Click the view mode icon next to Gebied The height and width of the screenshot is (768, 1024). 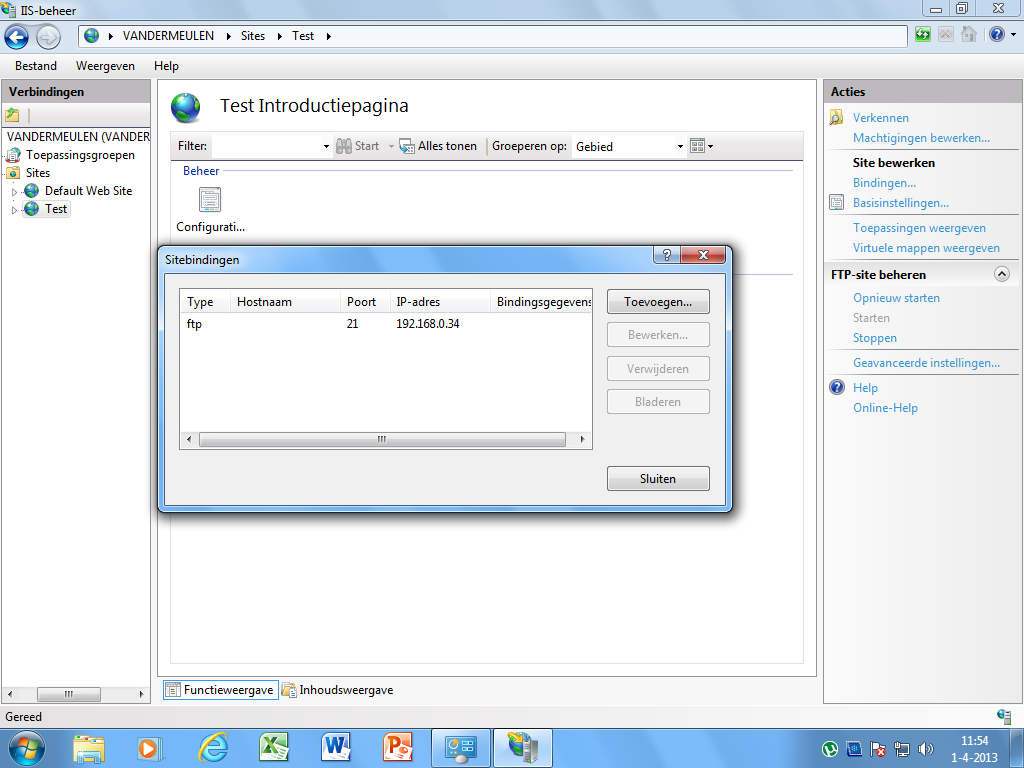tap(697, 146)
